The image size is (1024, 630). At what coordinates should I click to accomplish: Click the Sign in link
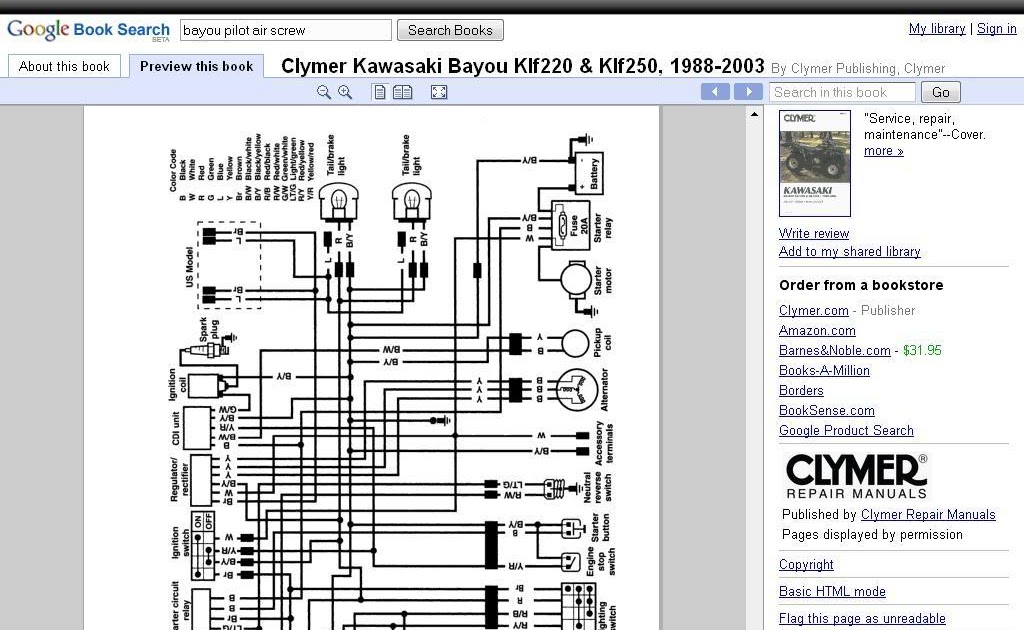(997, 29)
